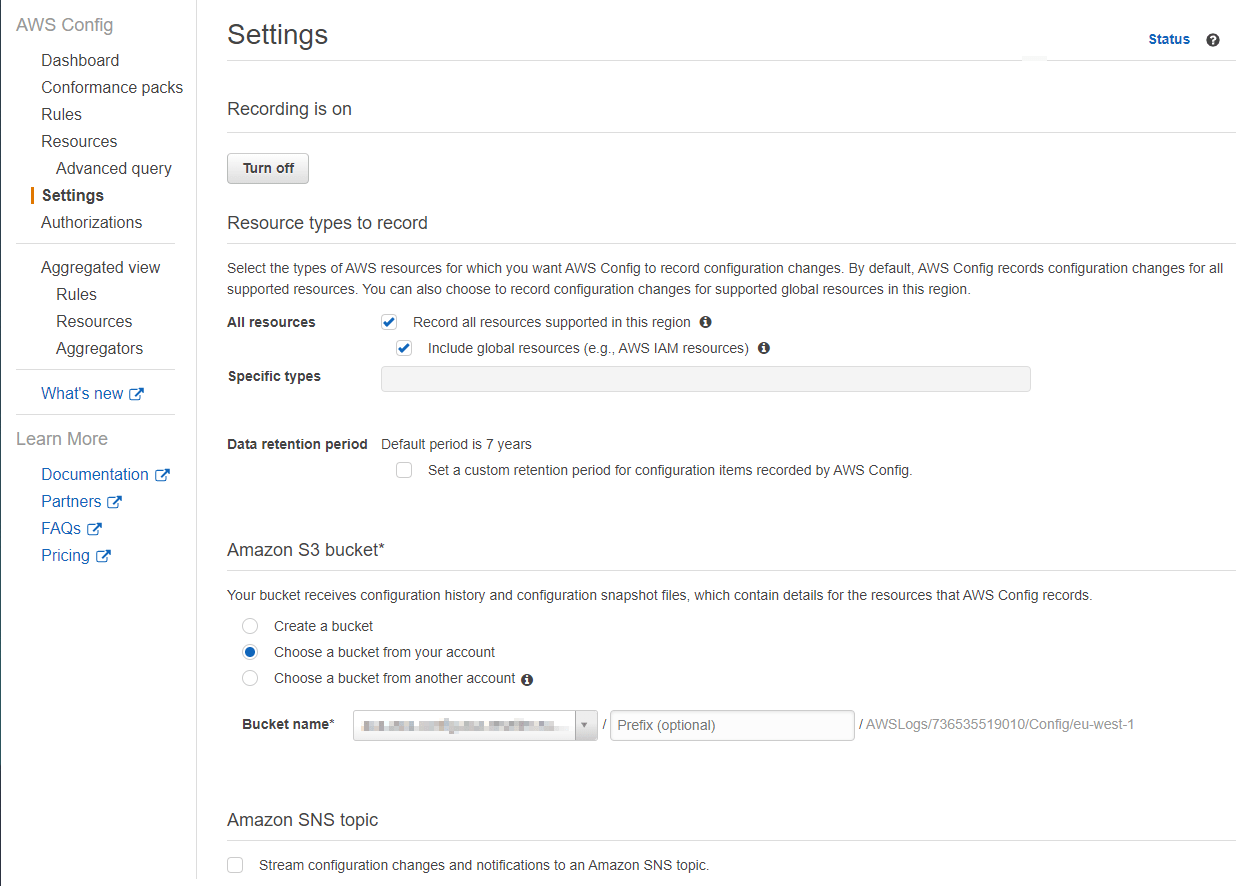The width and height of the screenshot is (1247, 886).
Task: Open the Bucket name dropdown arrow
Action: click(x=585, y=725)
